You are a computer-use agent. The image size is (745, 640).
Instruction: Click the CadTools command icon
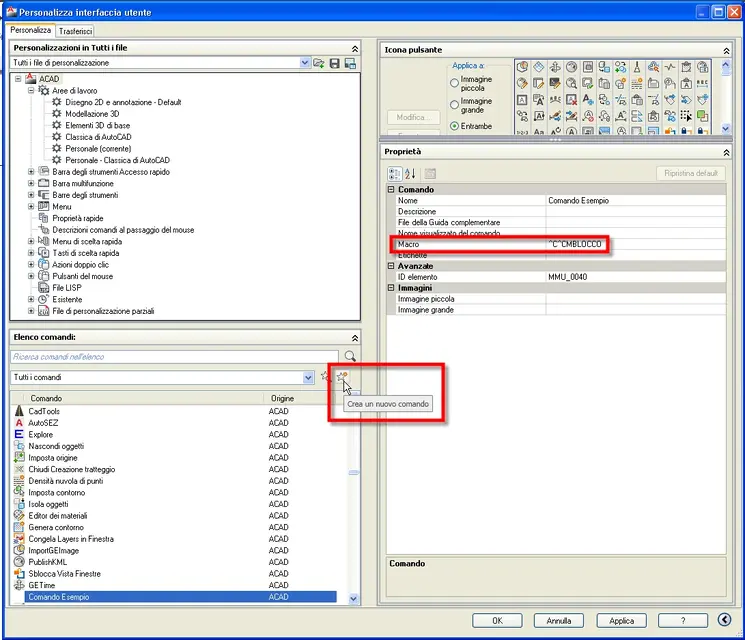pos(19,411)
